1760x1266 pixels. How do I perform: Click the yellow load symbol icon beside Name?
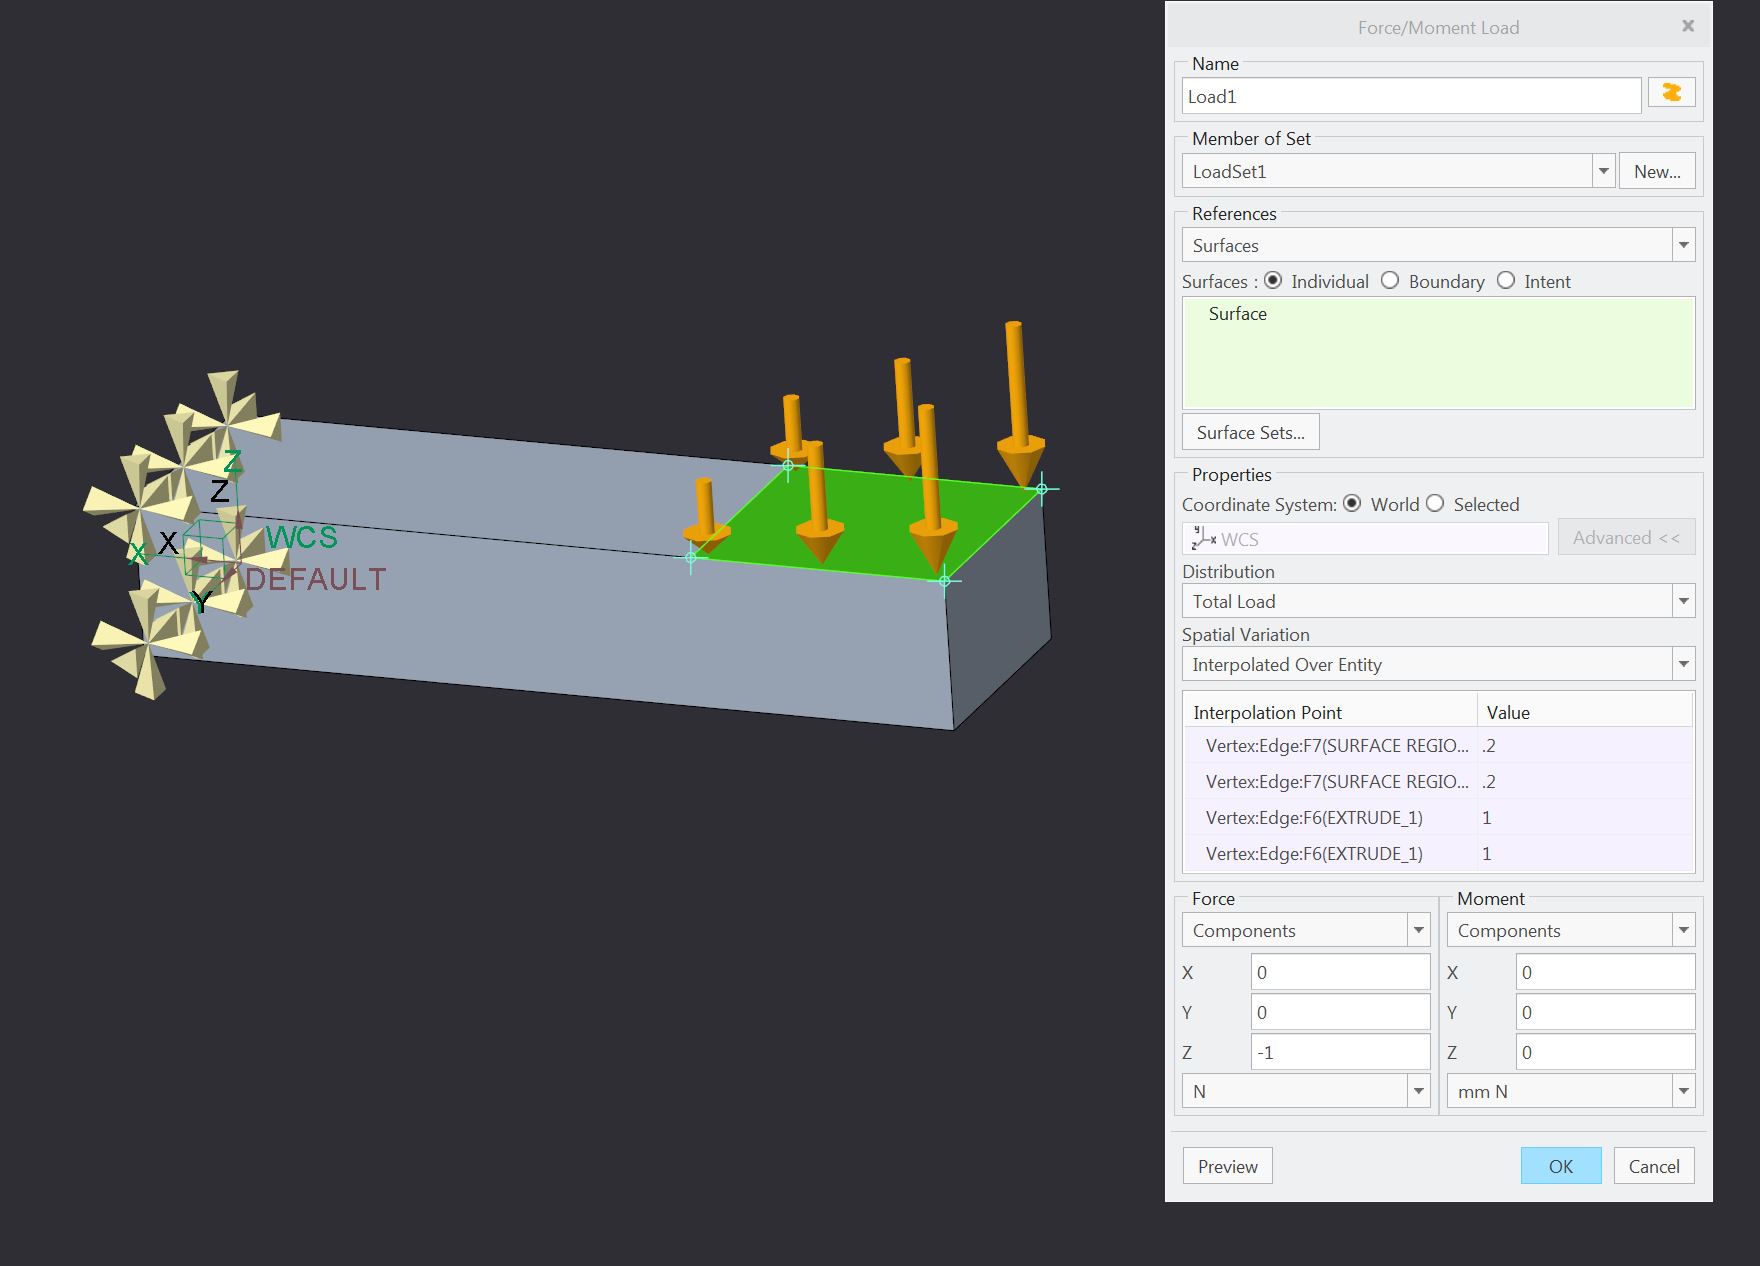coord(1671,92)
